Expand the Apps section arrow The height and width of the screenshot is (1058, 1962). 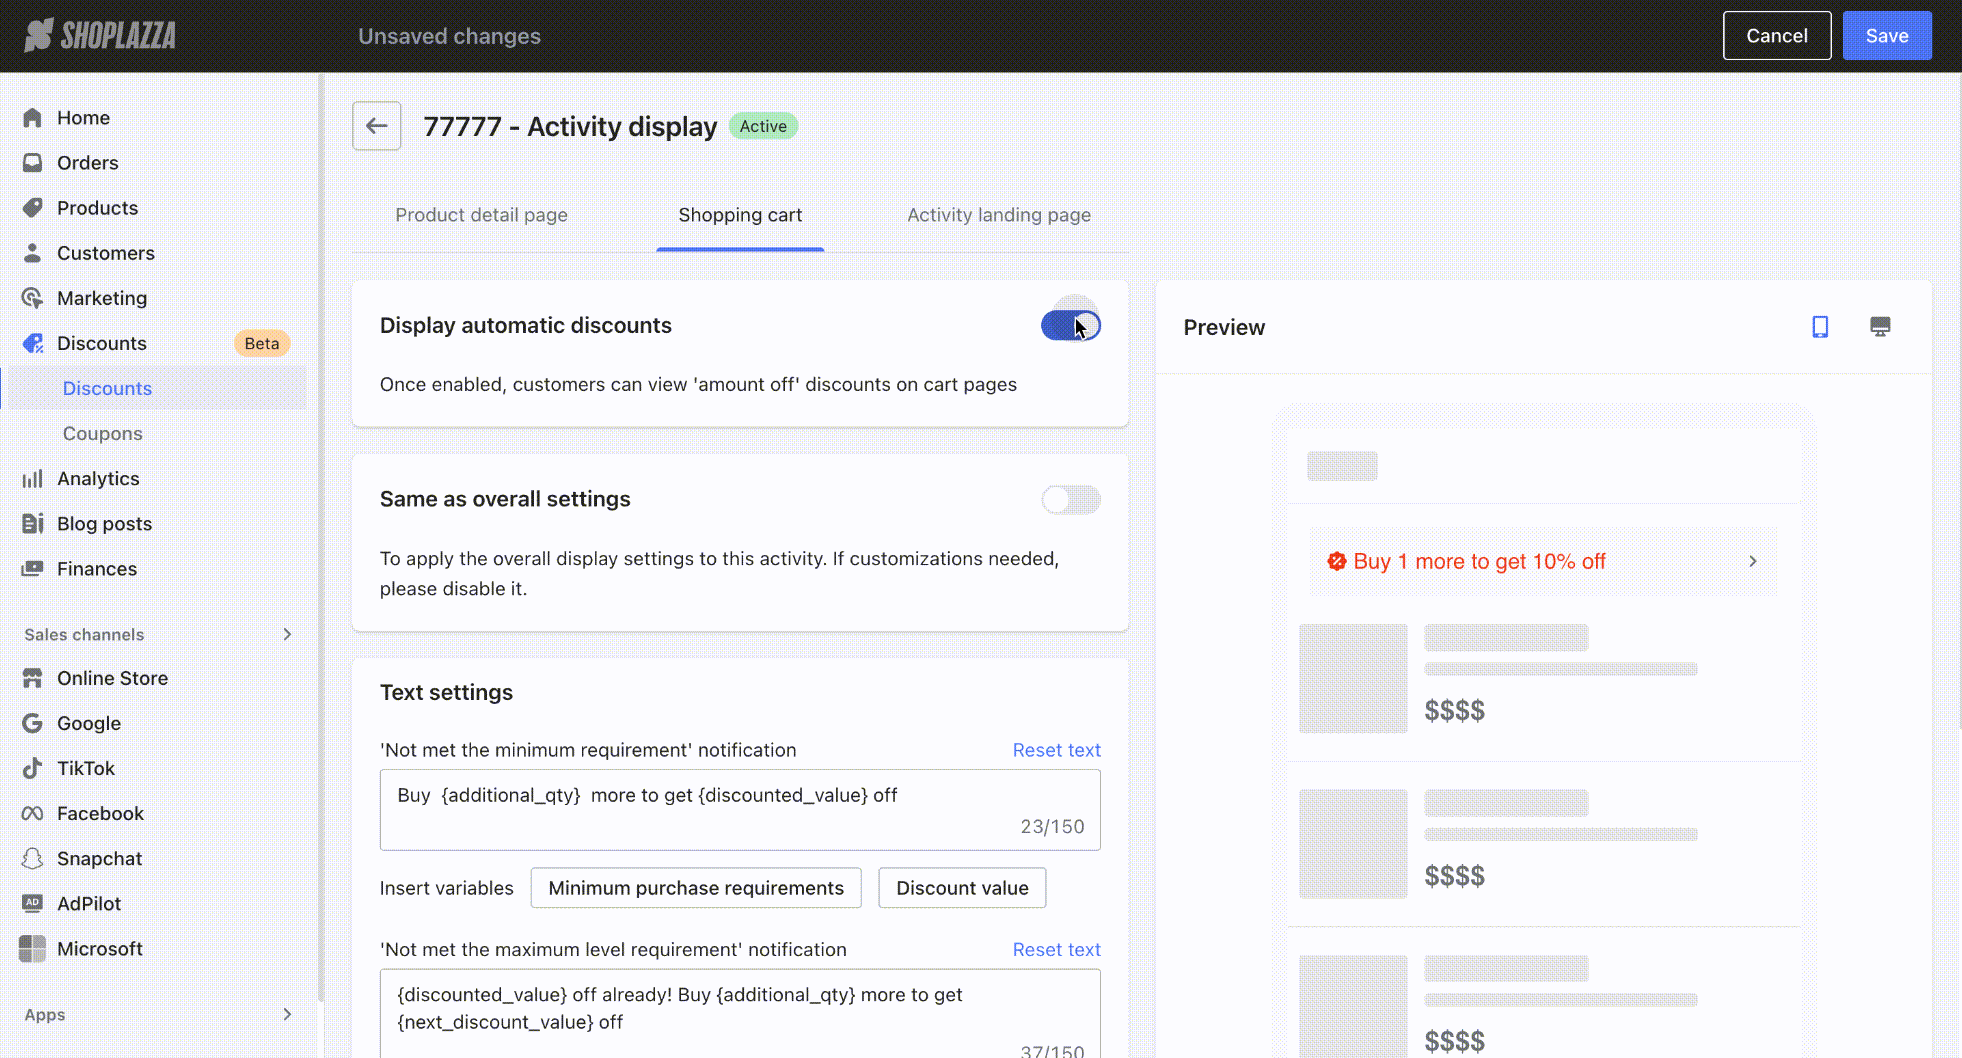pyautogui.click(x=287, y=1014)
